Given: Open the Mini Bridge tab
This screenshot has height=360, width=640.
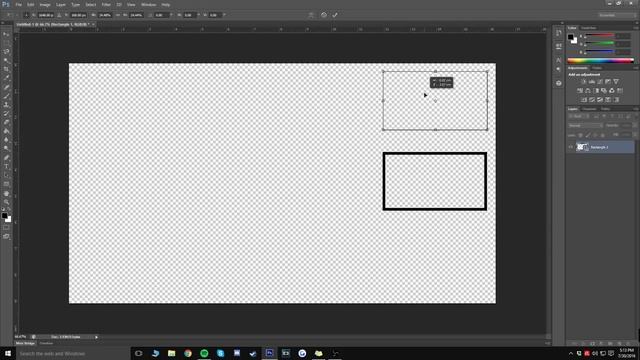Looking at the screenshot, I should click(25, 343).
